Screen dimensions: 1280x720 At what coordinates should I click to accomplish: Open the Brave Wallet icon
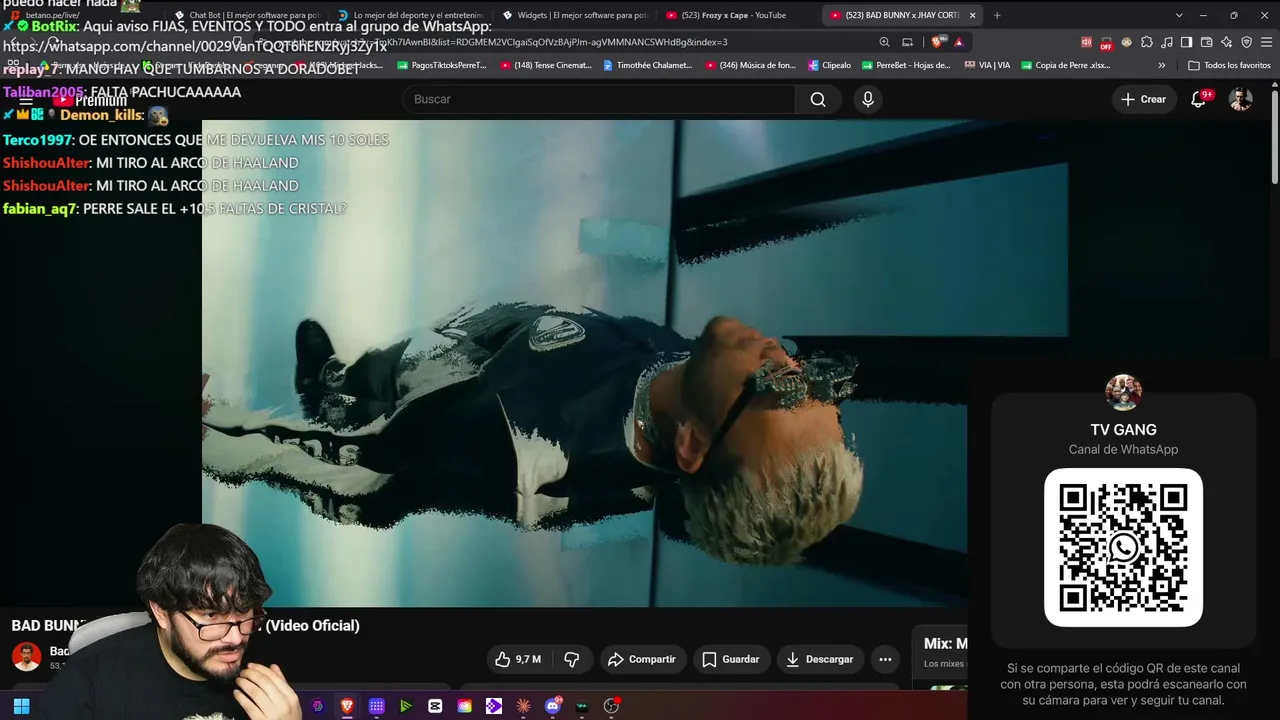coord(1206,42)
